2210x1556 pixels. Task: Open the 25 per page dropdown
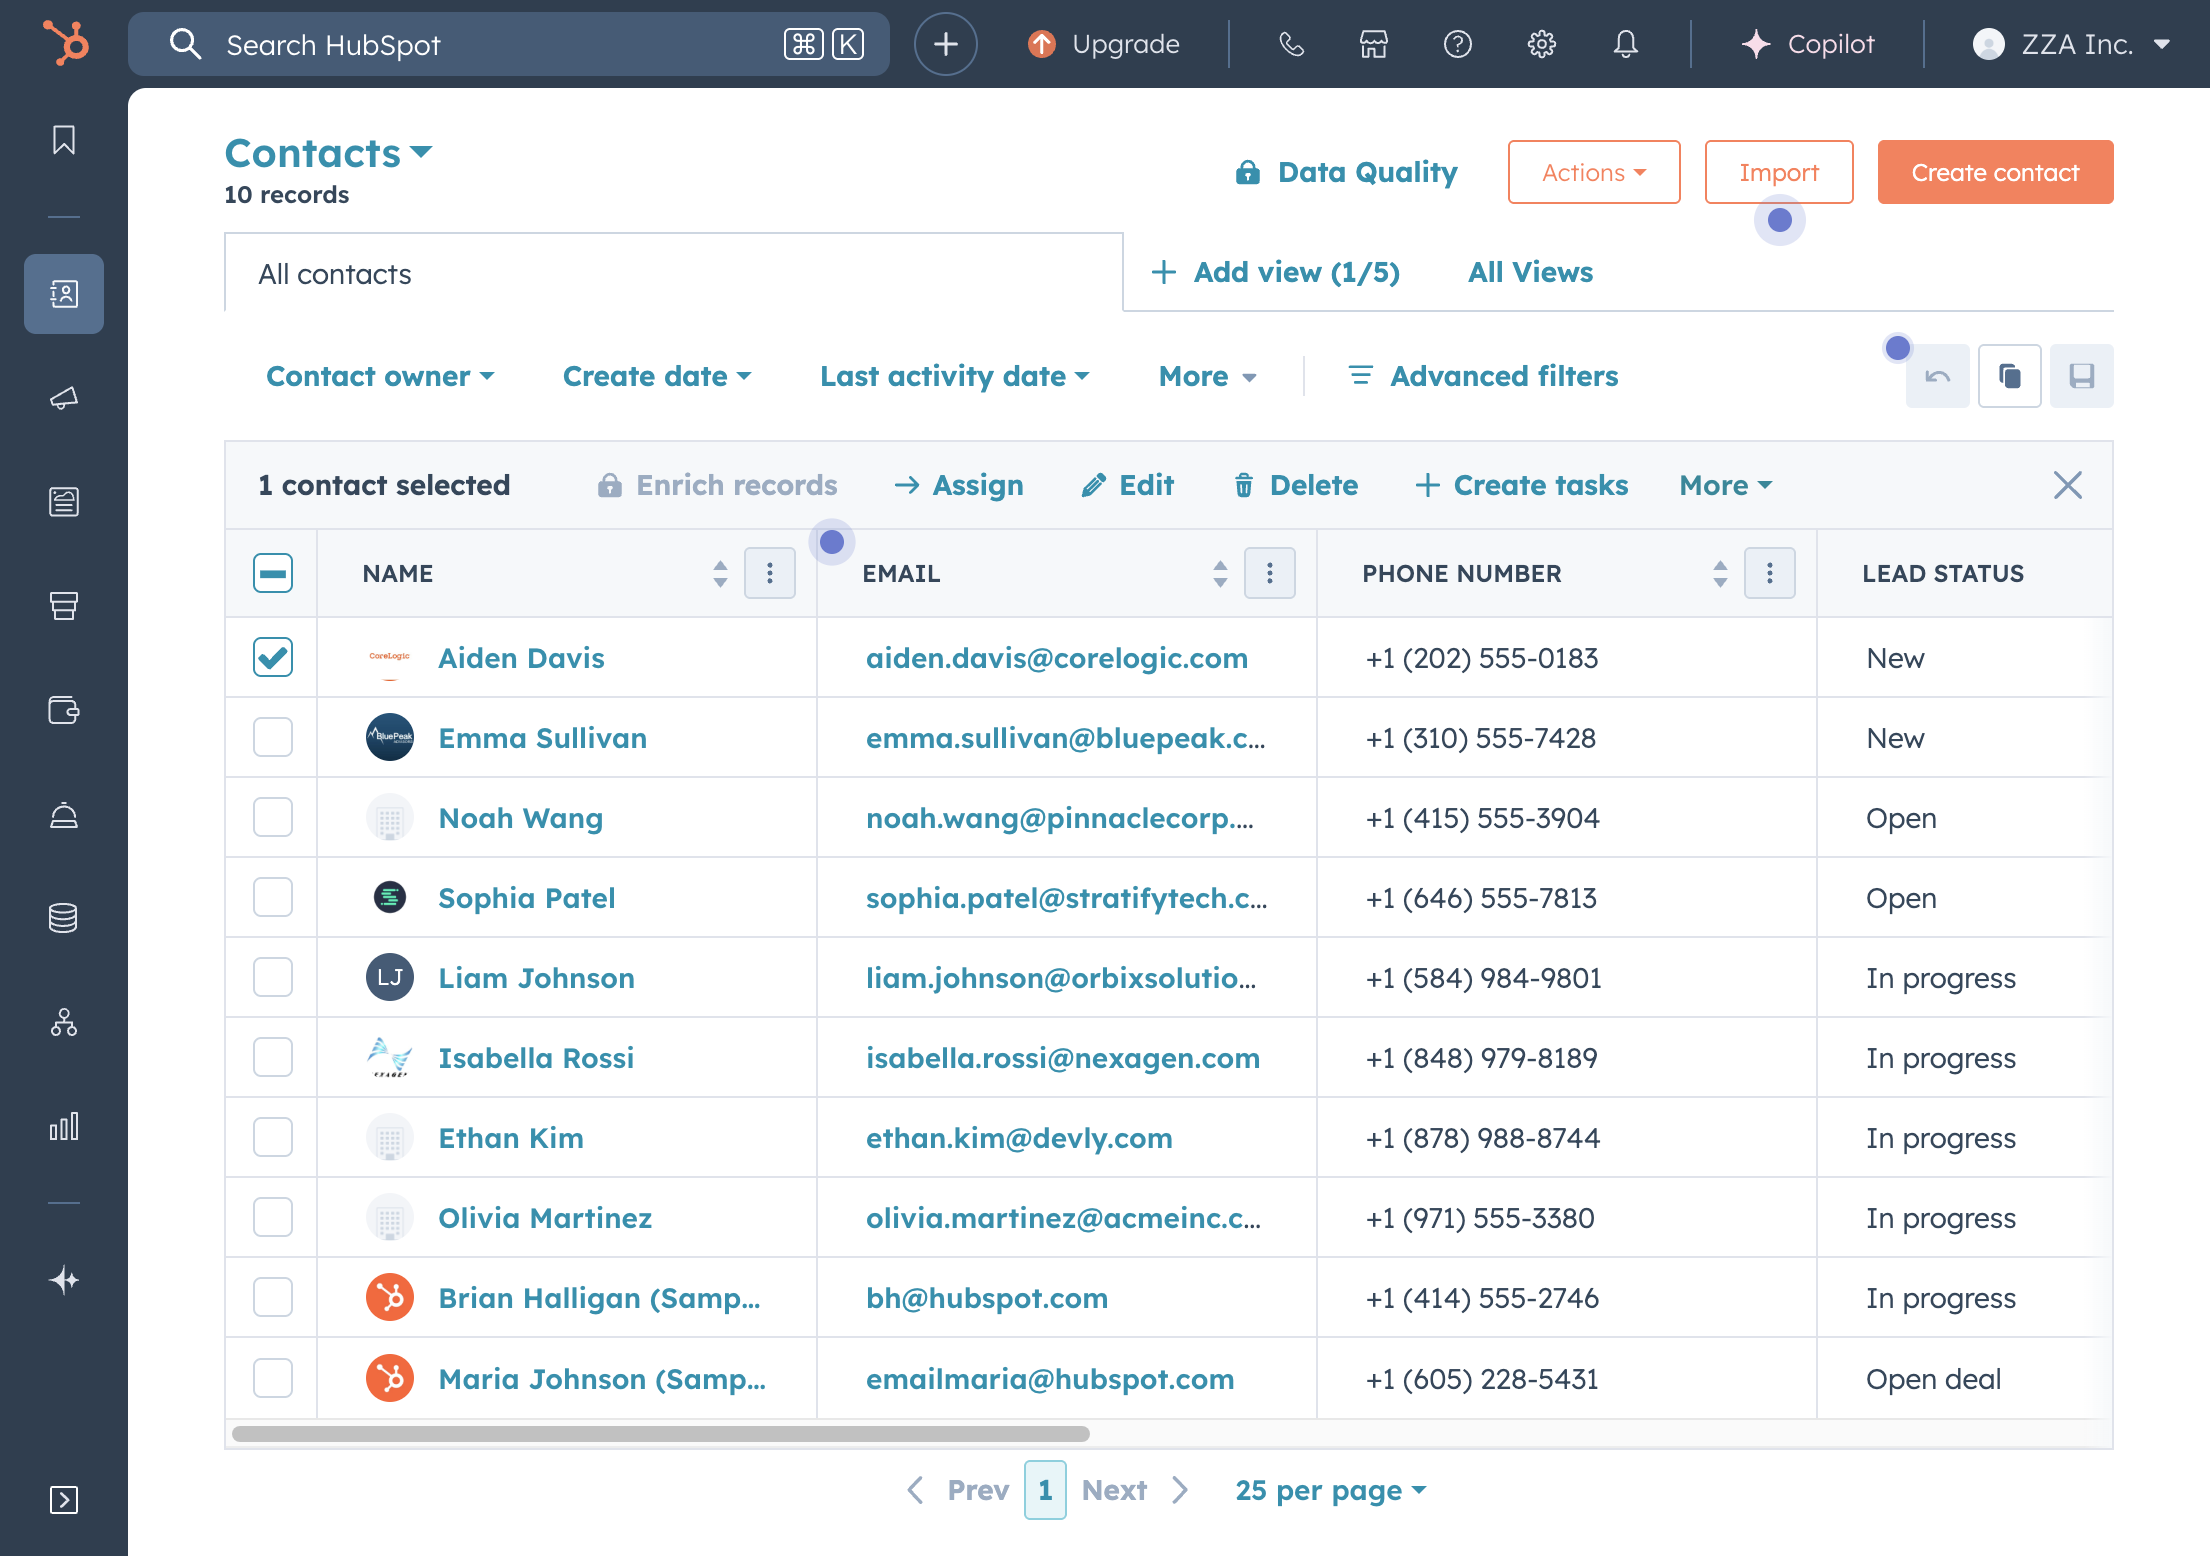pos(1330,1490)
